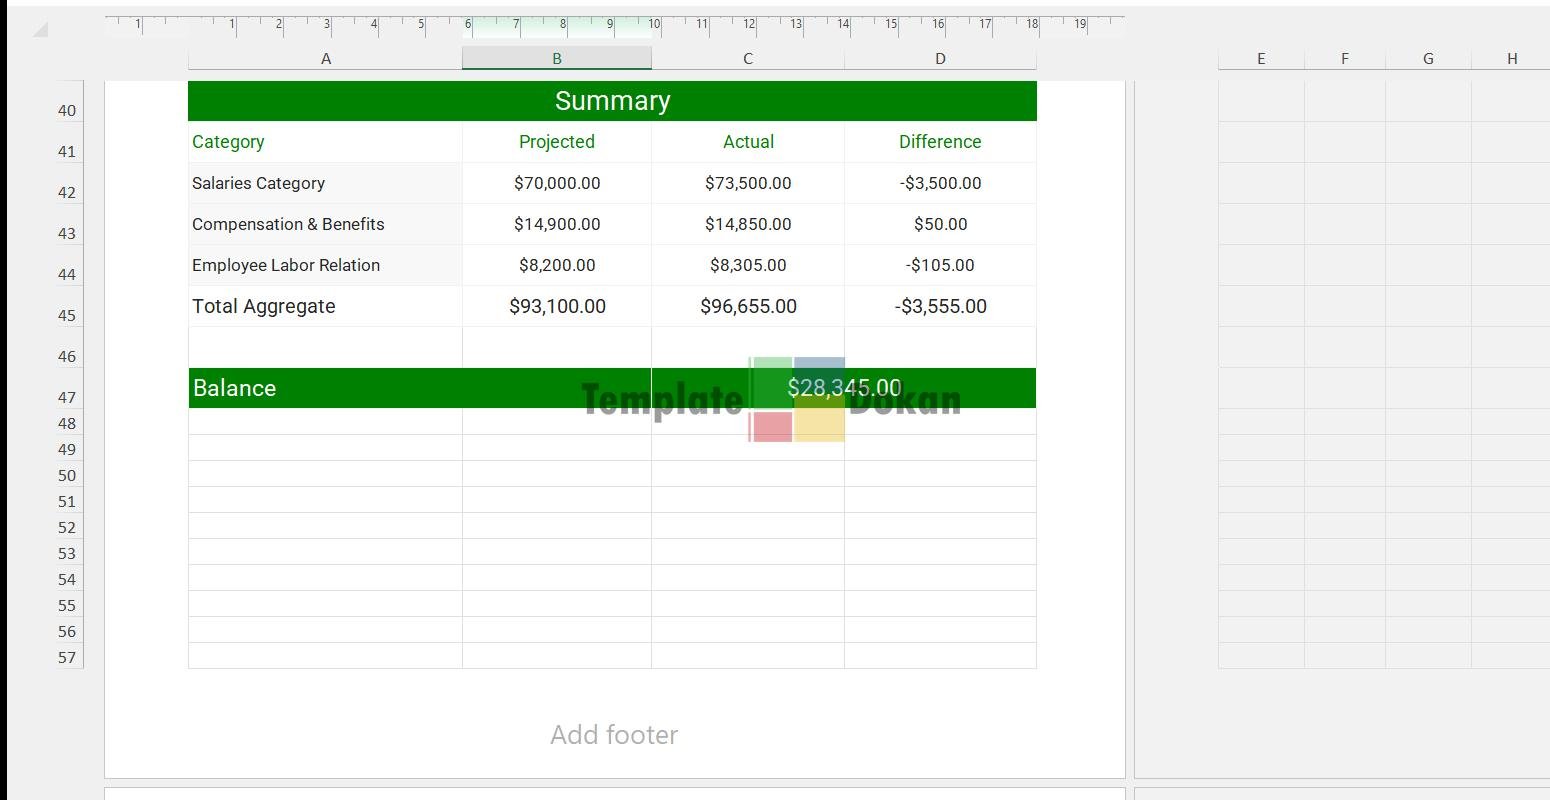Image resolution: width=1550 pixels, height=800 pixels.
Task: Click column D header
Action: (939, 59)
